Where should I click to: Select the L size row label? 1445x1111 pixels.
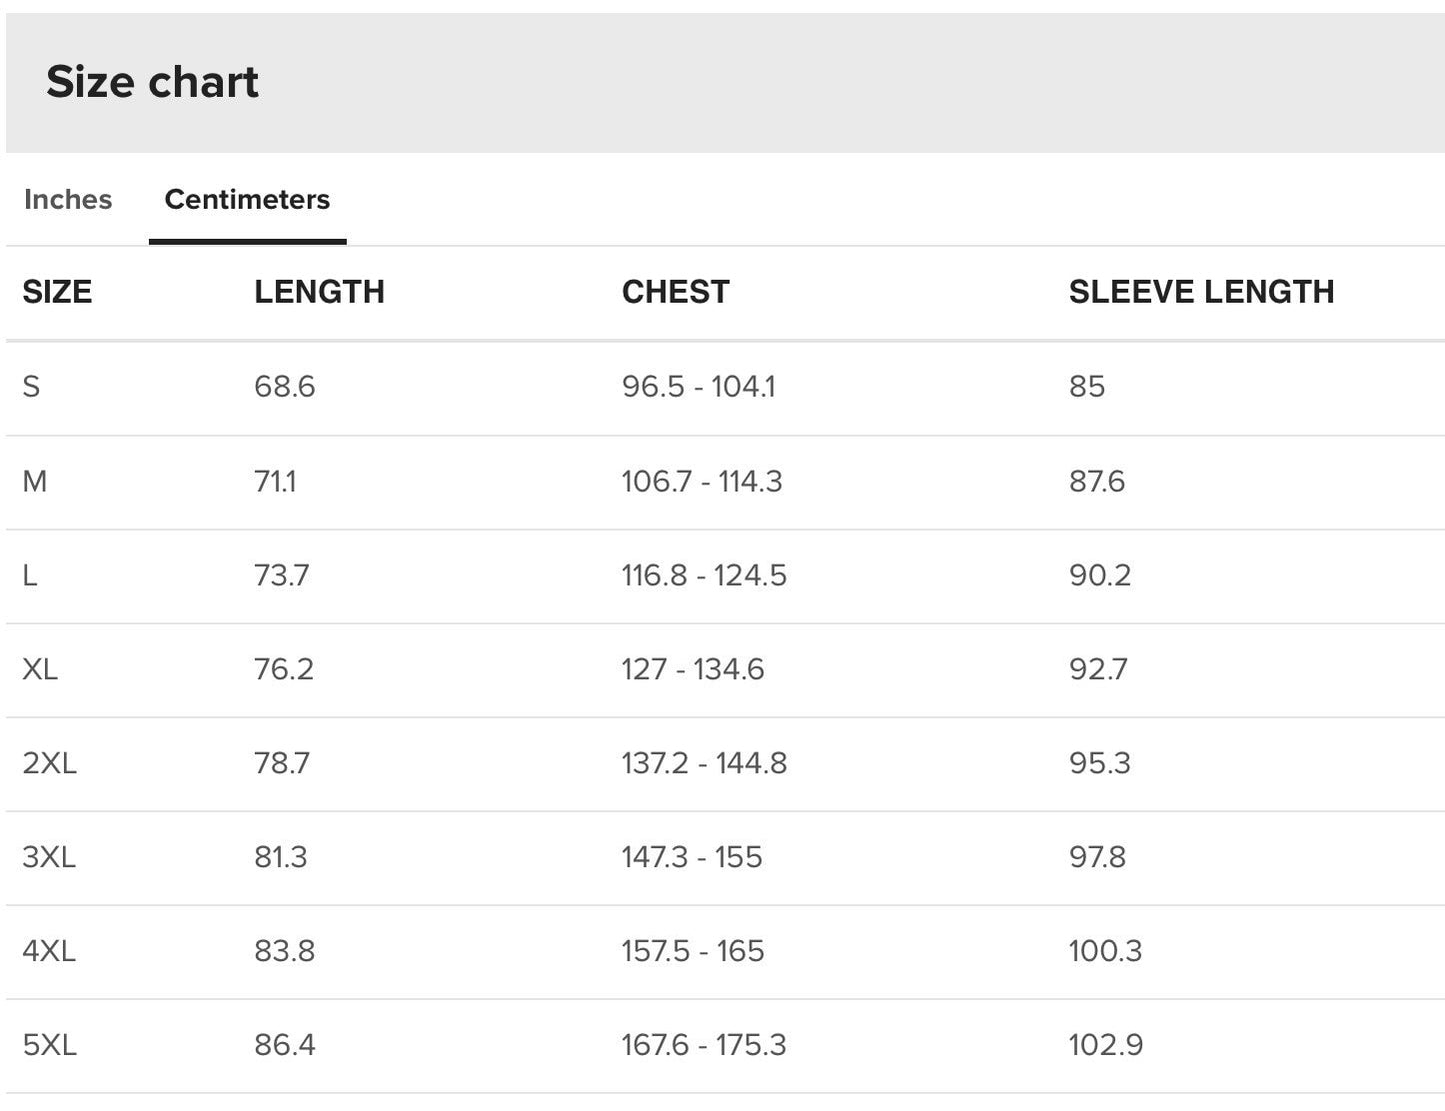pos(30,576)
